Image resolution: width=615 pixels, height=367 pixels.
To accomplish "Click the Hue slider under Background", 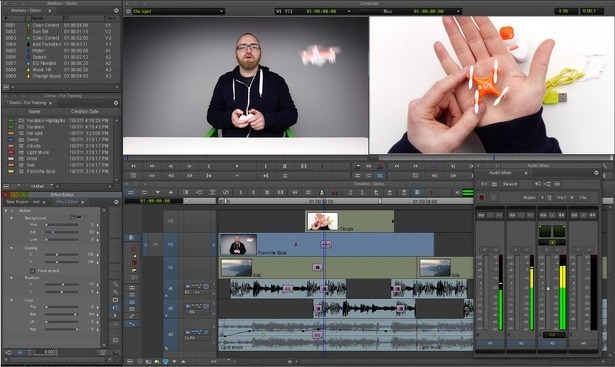I will point(62,225).
